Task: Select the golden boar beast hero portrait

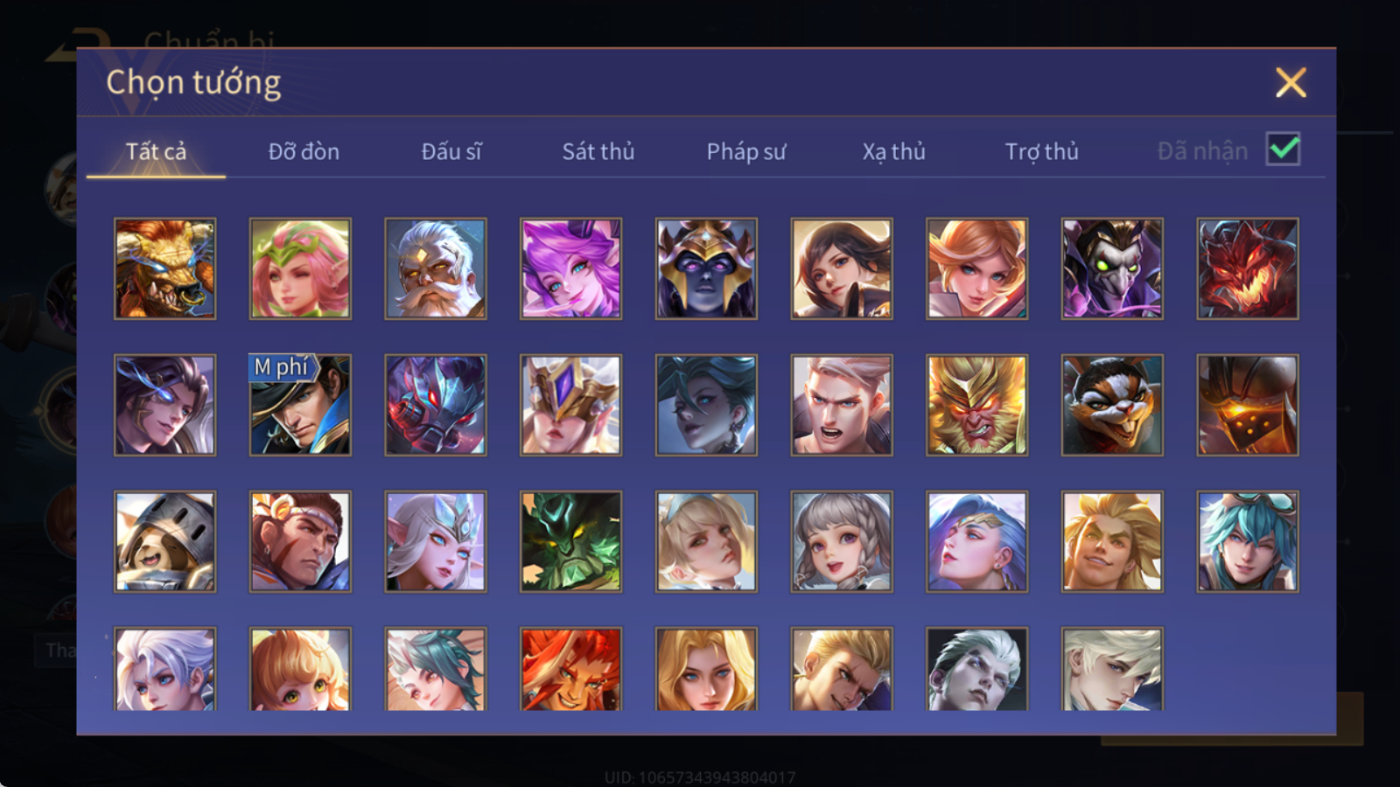Action: click(165, 269)
